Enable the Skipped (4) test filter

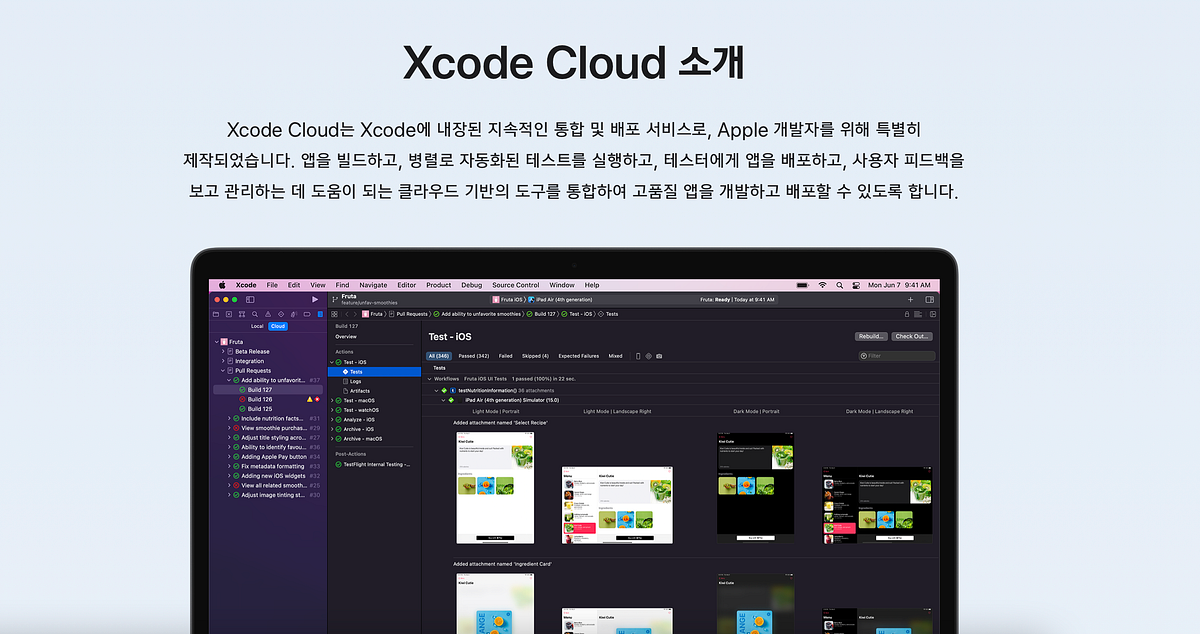535,356
